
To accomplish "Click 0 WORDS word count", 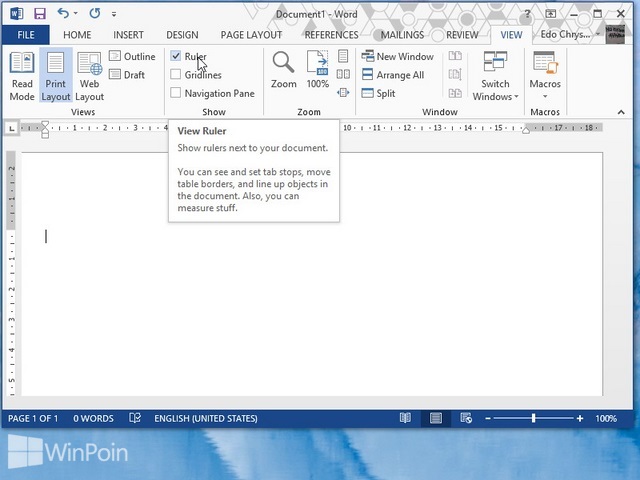I will (93, 418).
